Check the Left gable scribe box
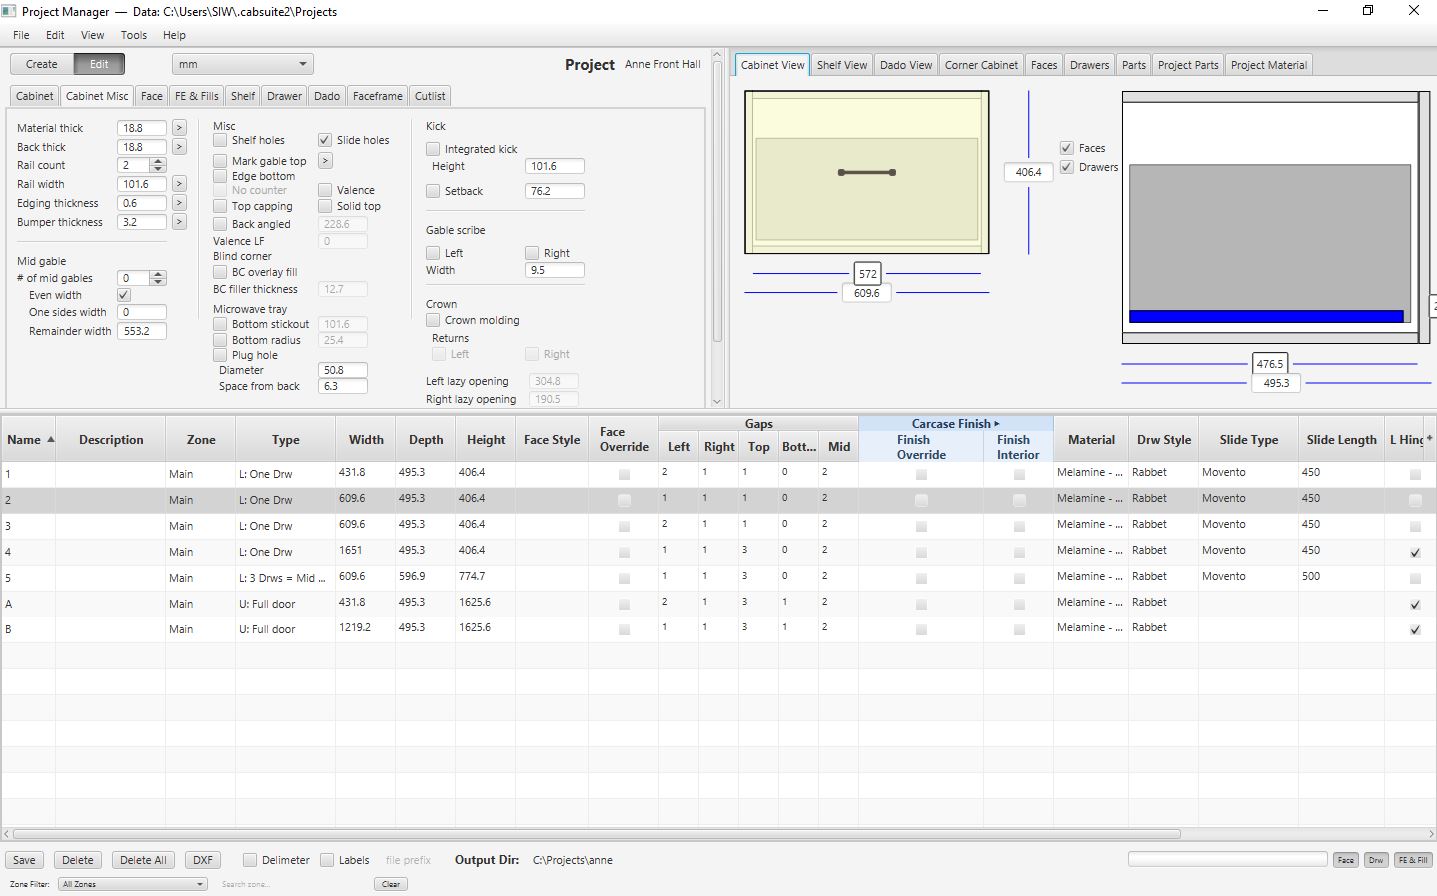 433,253
